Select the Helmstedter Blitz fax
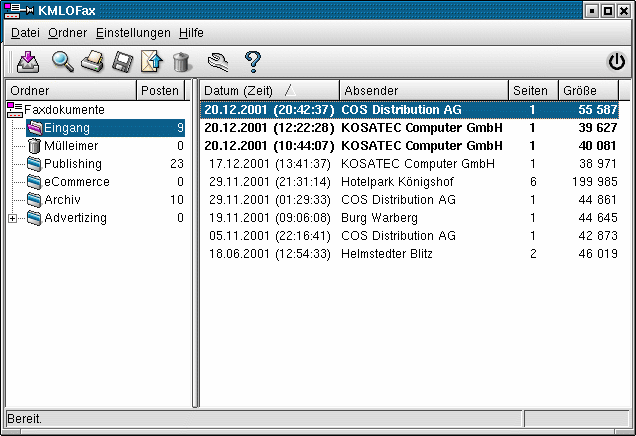Screen dimensions: 636x436 410,254
